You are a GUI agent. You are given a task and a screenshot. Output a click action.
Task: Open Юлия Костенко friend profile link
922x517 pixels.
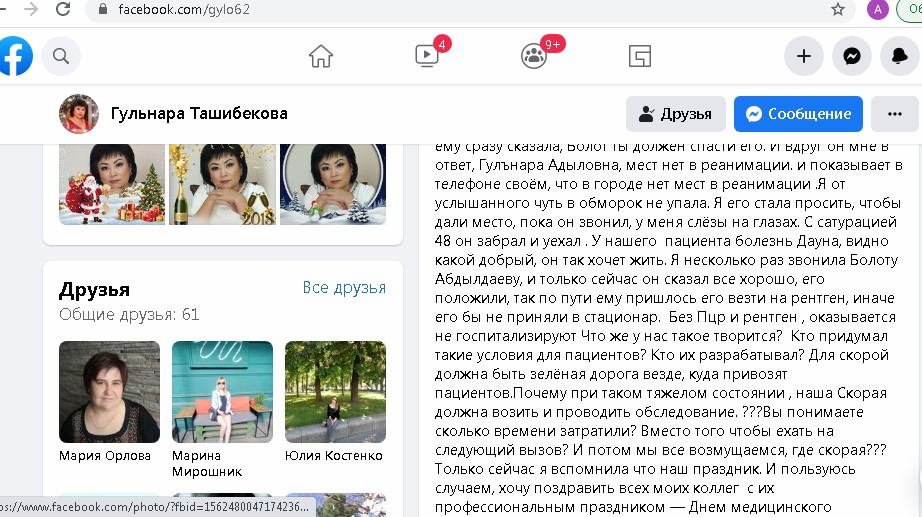[333, 456]
